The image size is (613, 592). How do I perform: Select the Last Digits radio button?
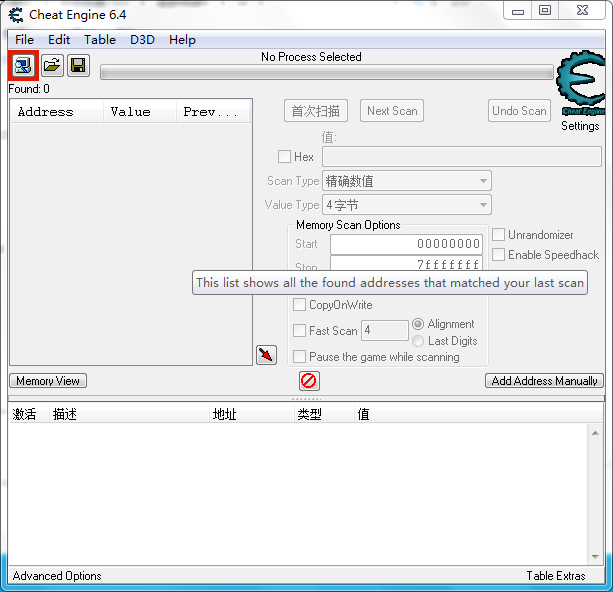(x=418, y=341)
